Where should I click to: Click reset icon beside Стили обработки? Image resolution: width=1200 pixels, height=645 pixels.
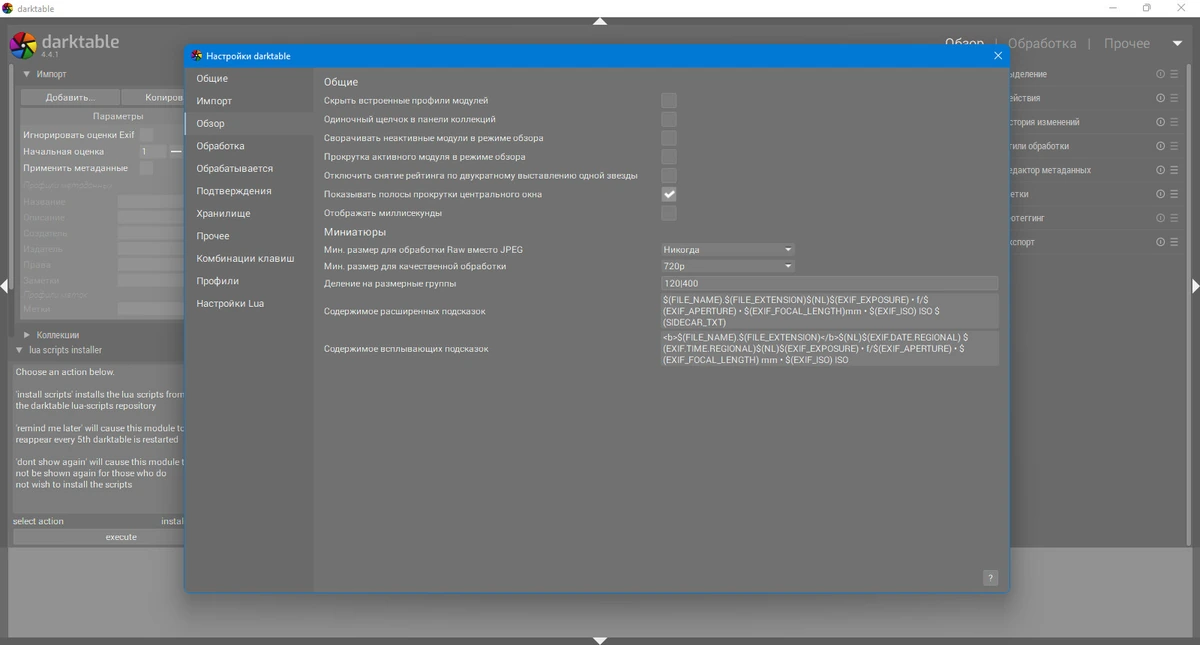[x=1161, y=146]
